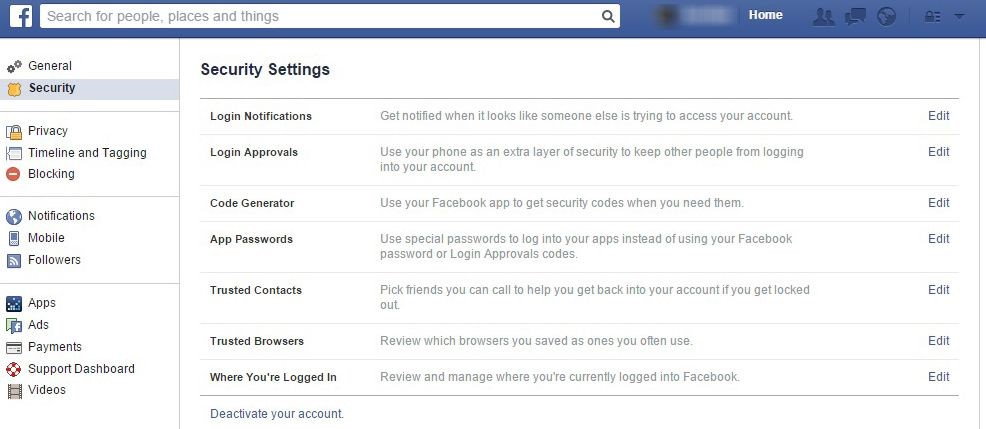Open the privacy shortcuts lock icon
986x429 pixels.
[931, 17]
